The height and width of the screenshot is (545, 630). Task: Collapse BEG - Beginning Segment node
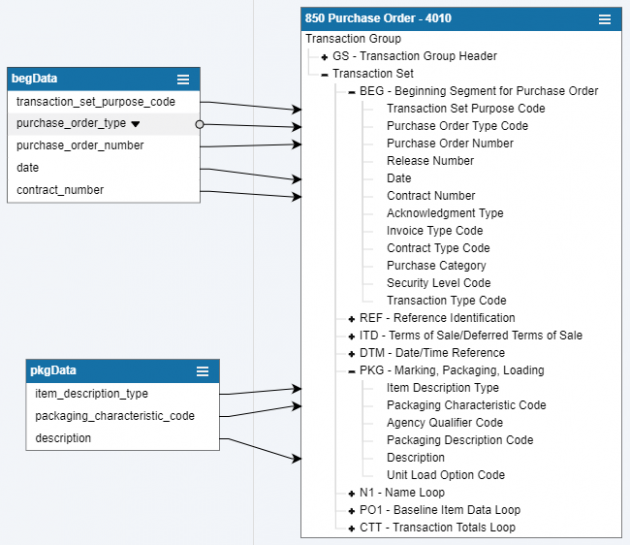352,92
